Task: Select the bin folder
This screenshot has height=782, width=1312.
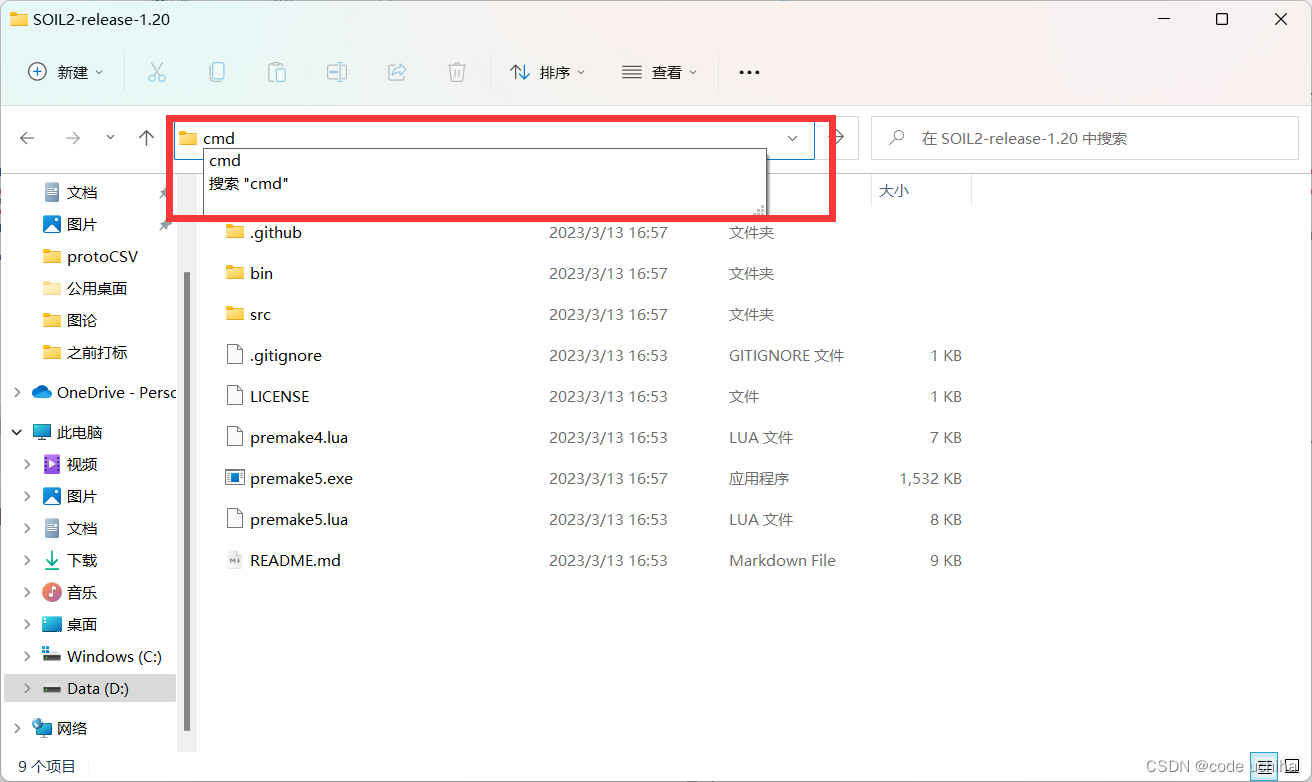Action: pyautogui.click(x=262, y=273)
